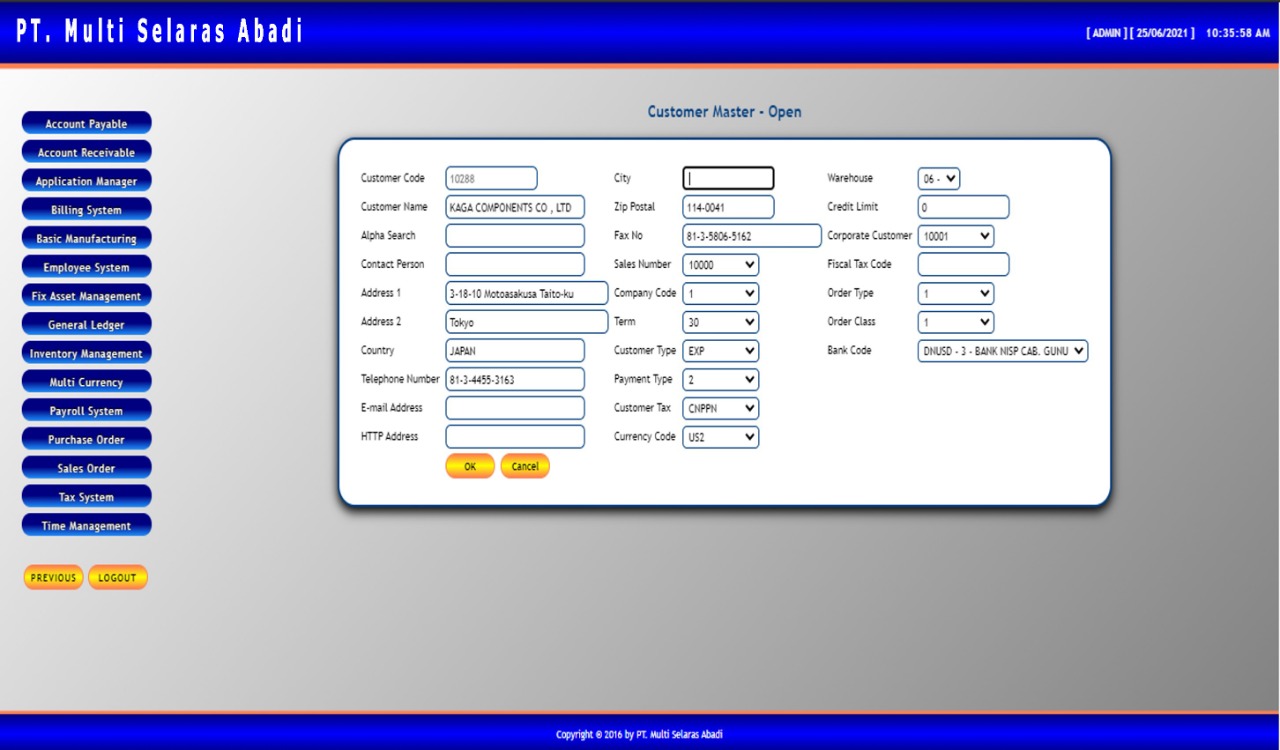Click the Contact Person field

tap(515, 264)
